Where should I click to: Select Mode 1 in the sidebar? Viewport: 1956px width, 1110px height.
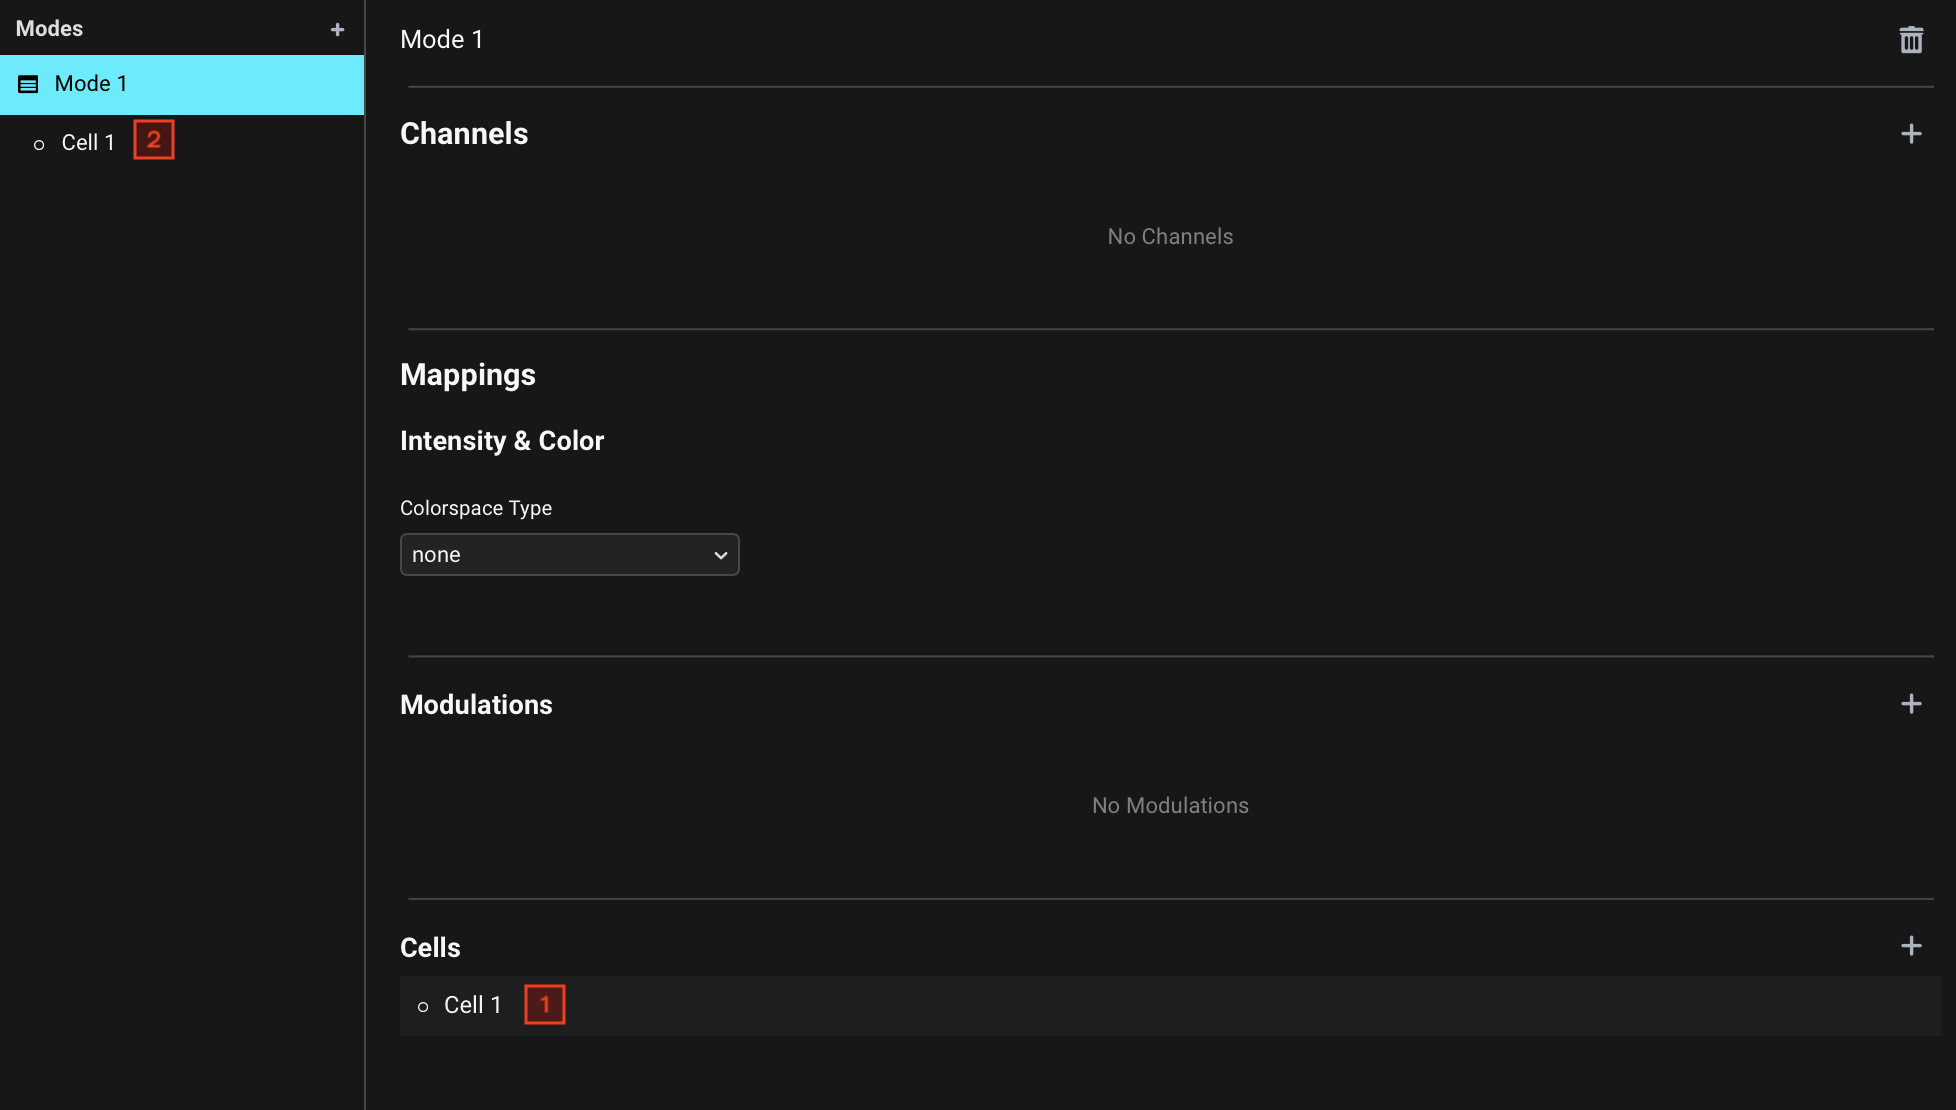point(182,84)
